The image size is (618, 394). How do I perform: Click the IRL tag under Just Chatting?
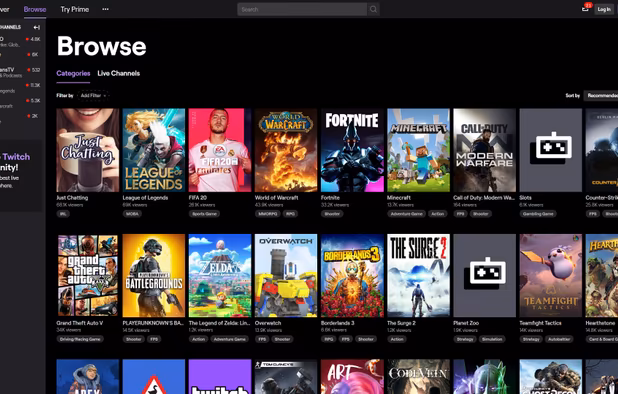pos(63,214)
